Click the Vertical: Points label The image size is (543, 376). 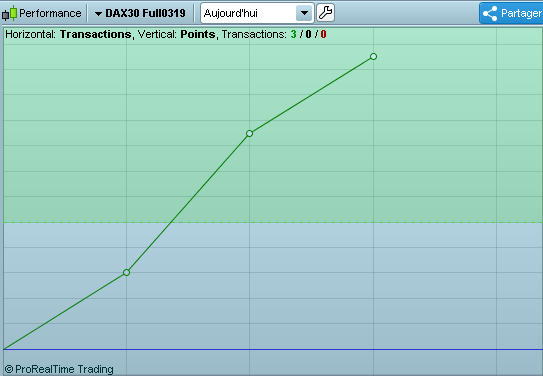[x=178, y=34]
